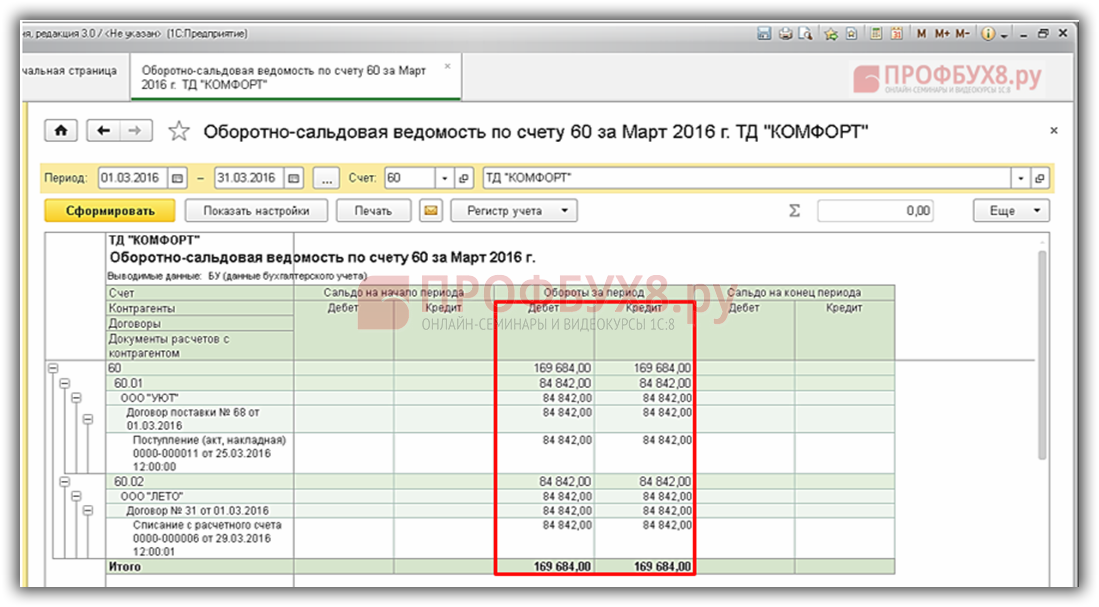This screenshot has height=607, width=1099.
Task: Open the Регистр учета dropdown
Action: (515, 211)
